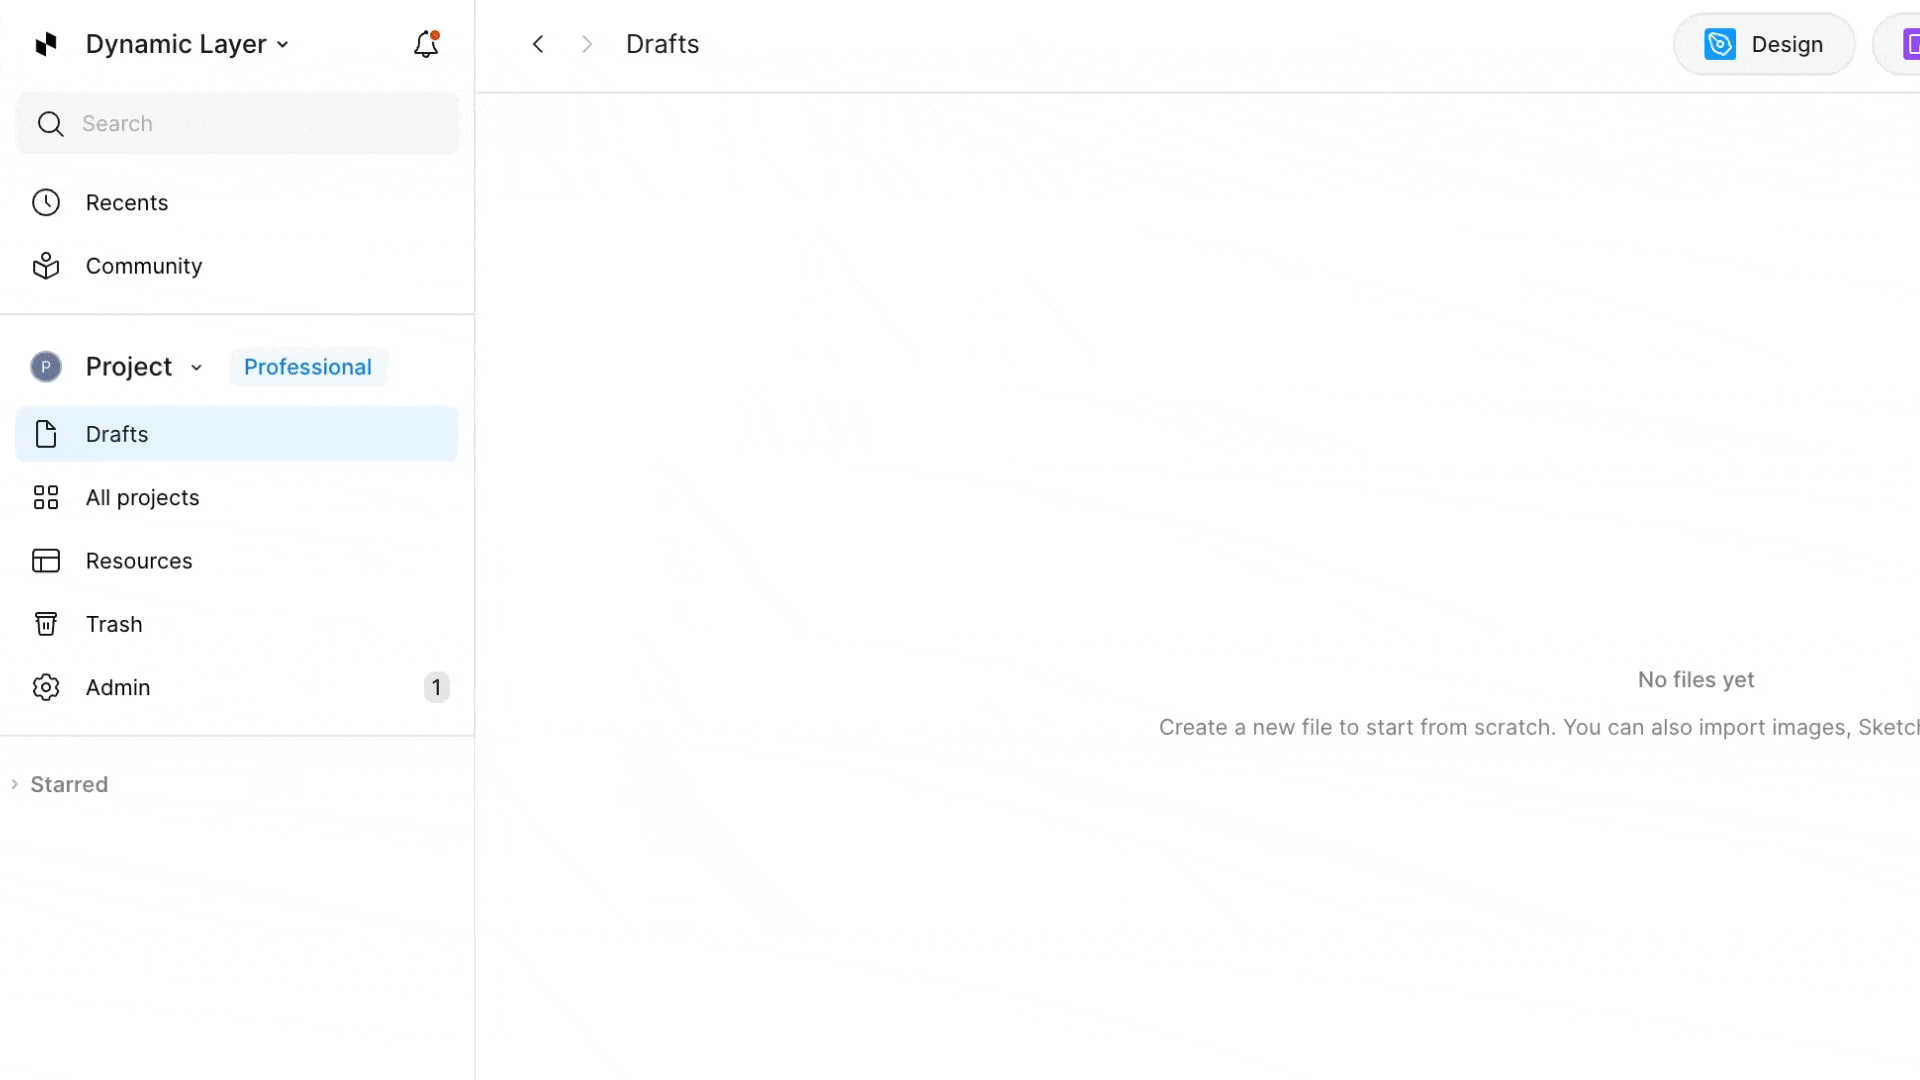The height and width of the screenshot is (1080, 1920).
Task: Open Admin settings gear icon
Action: coord(46,688)
